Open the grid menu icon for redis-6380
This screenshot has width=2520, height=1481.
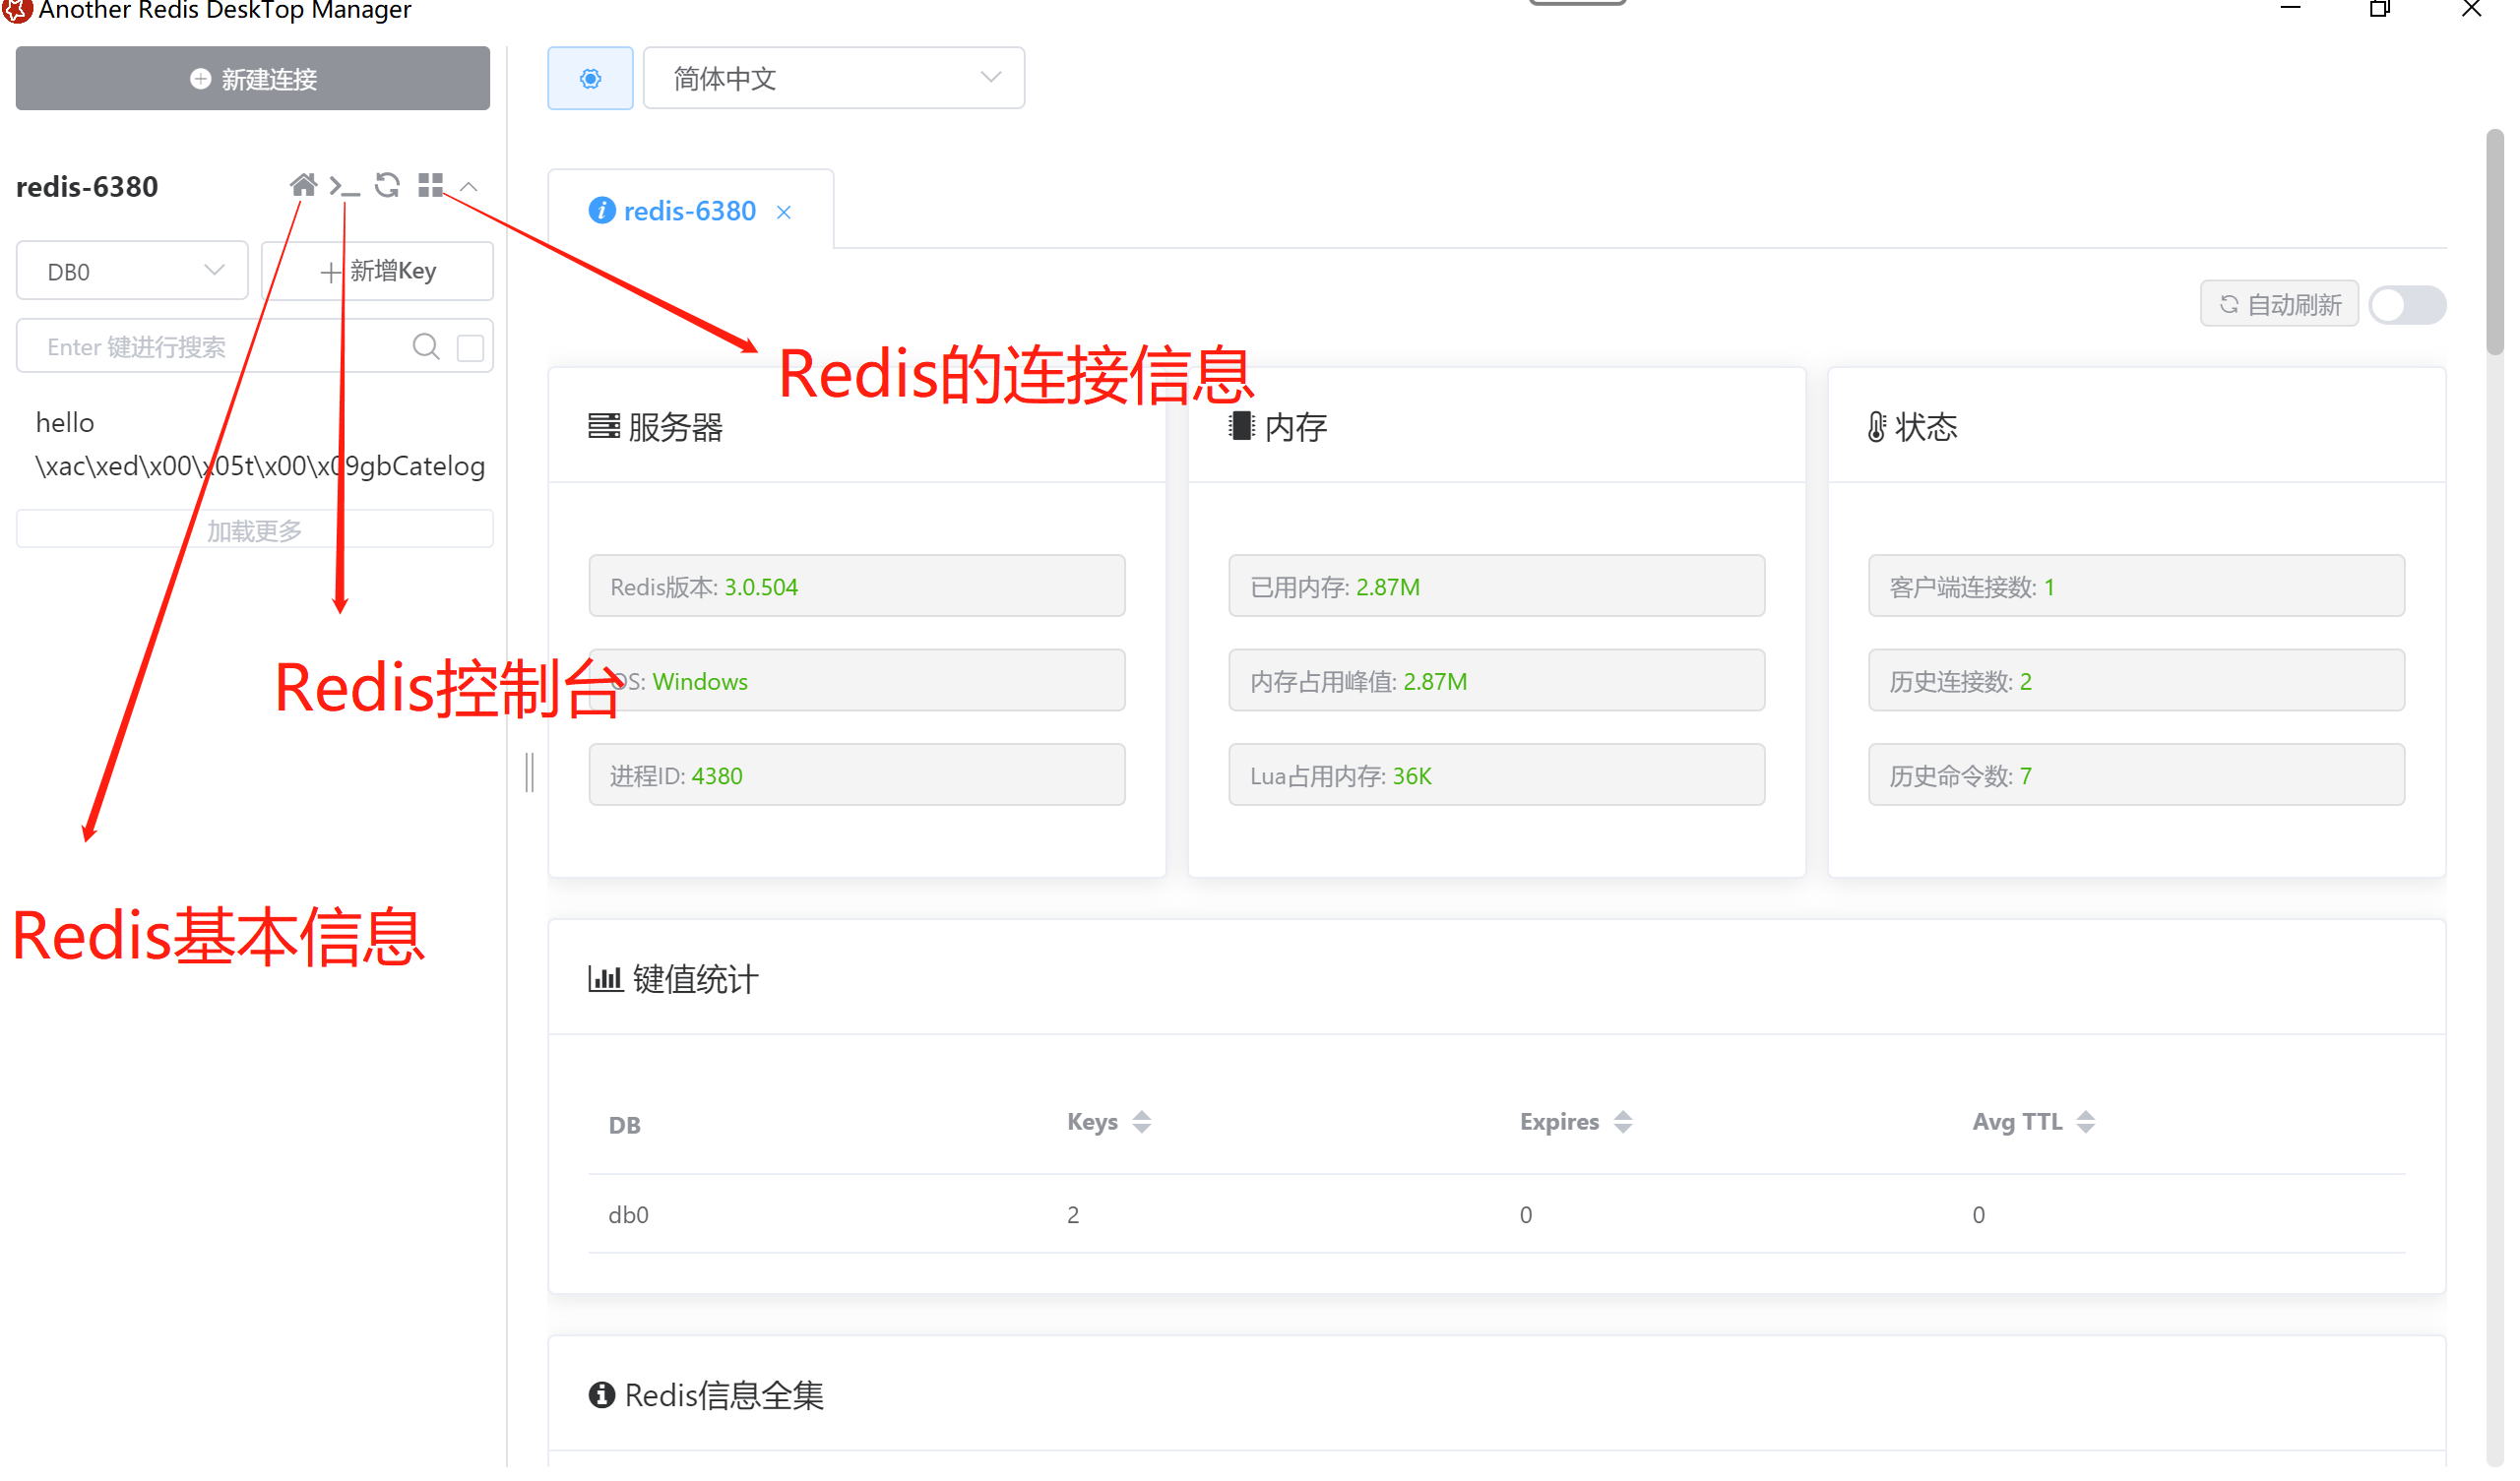tap(431, 186)
